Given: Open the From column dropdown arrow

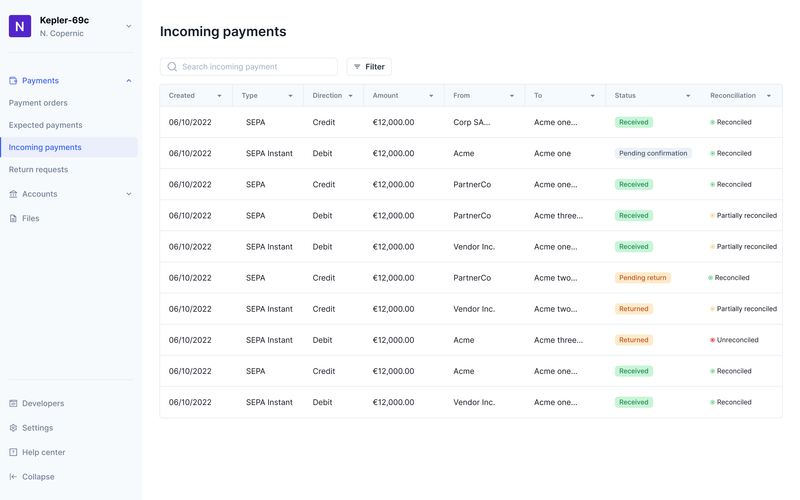Looking at the screenshot, I should click(512, 96).
